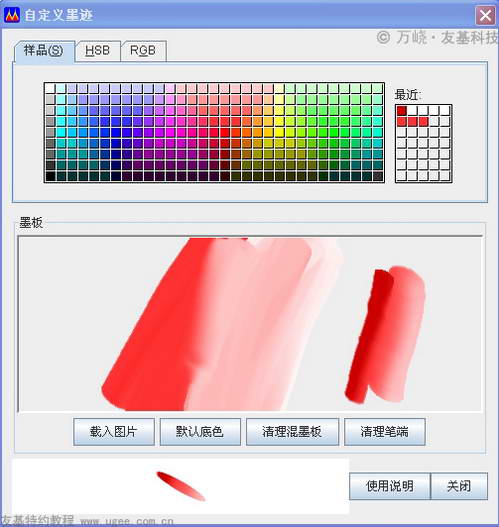Viewport: 499px width, 527px height.
Task: Select the third red swatch in recent colors
Action: click(423, 121)
